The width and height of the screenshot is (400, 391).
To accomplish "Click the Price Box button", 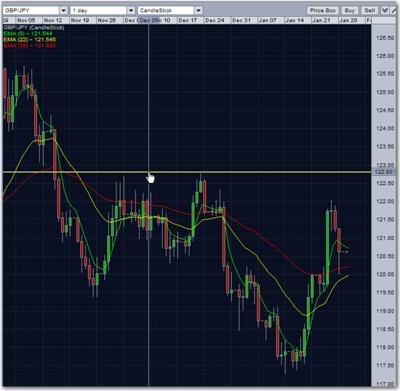I will tap(323, 10).
